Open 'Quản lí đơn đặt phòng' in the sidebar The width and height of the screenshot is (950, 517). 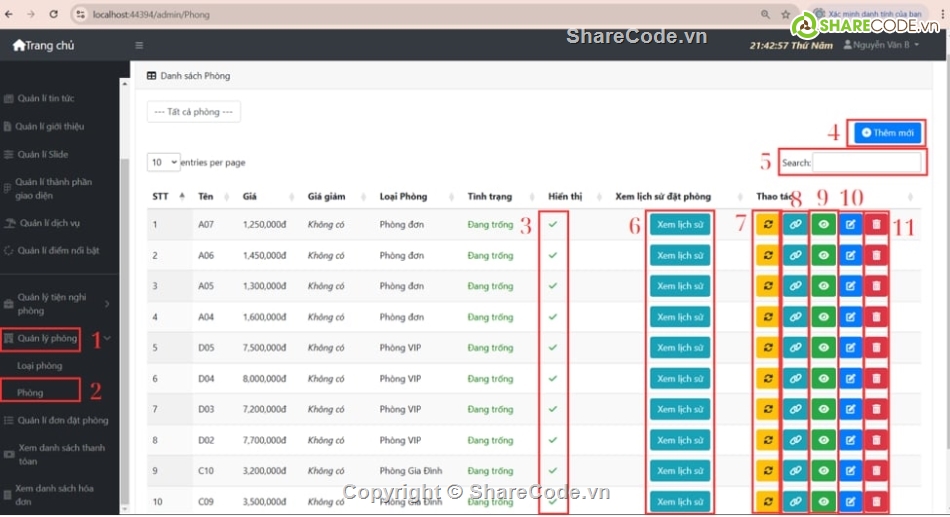[x=62, y=420]
